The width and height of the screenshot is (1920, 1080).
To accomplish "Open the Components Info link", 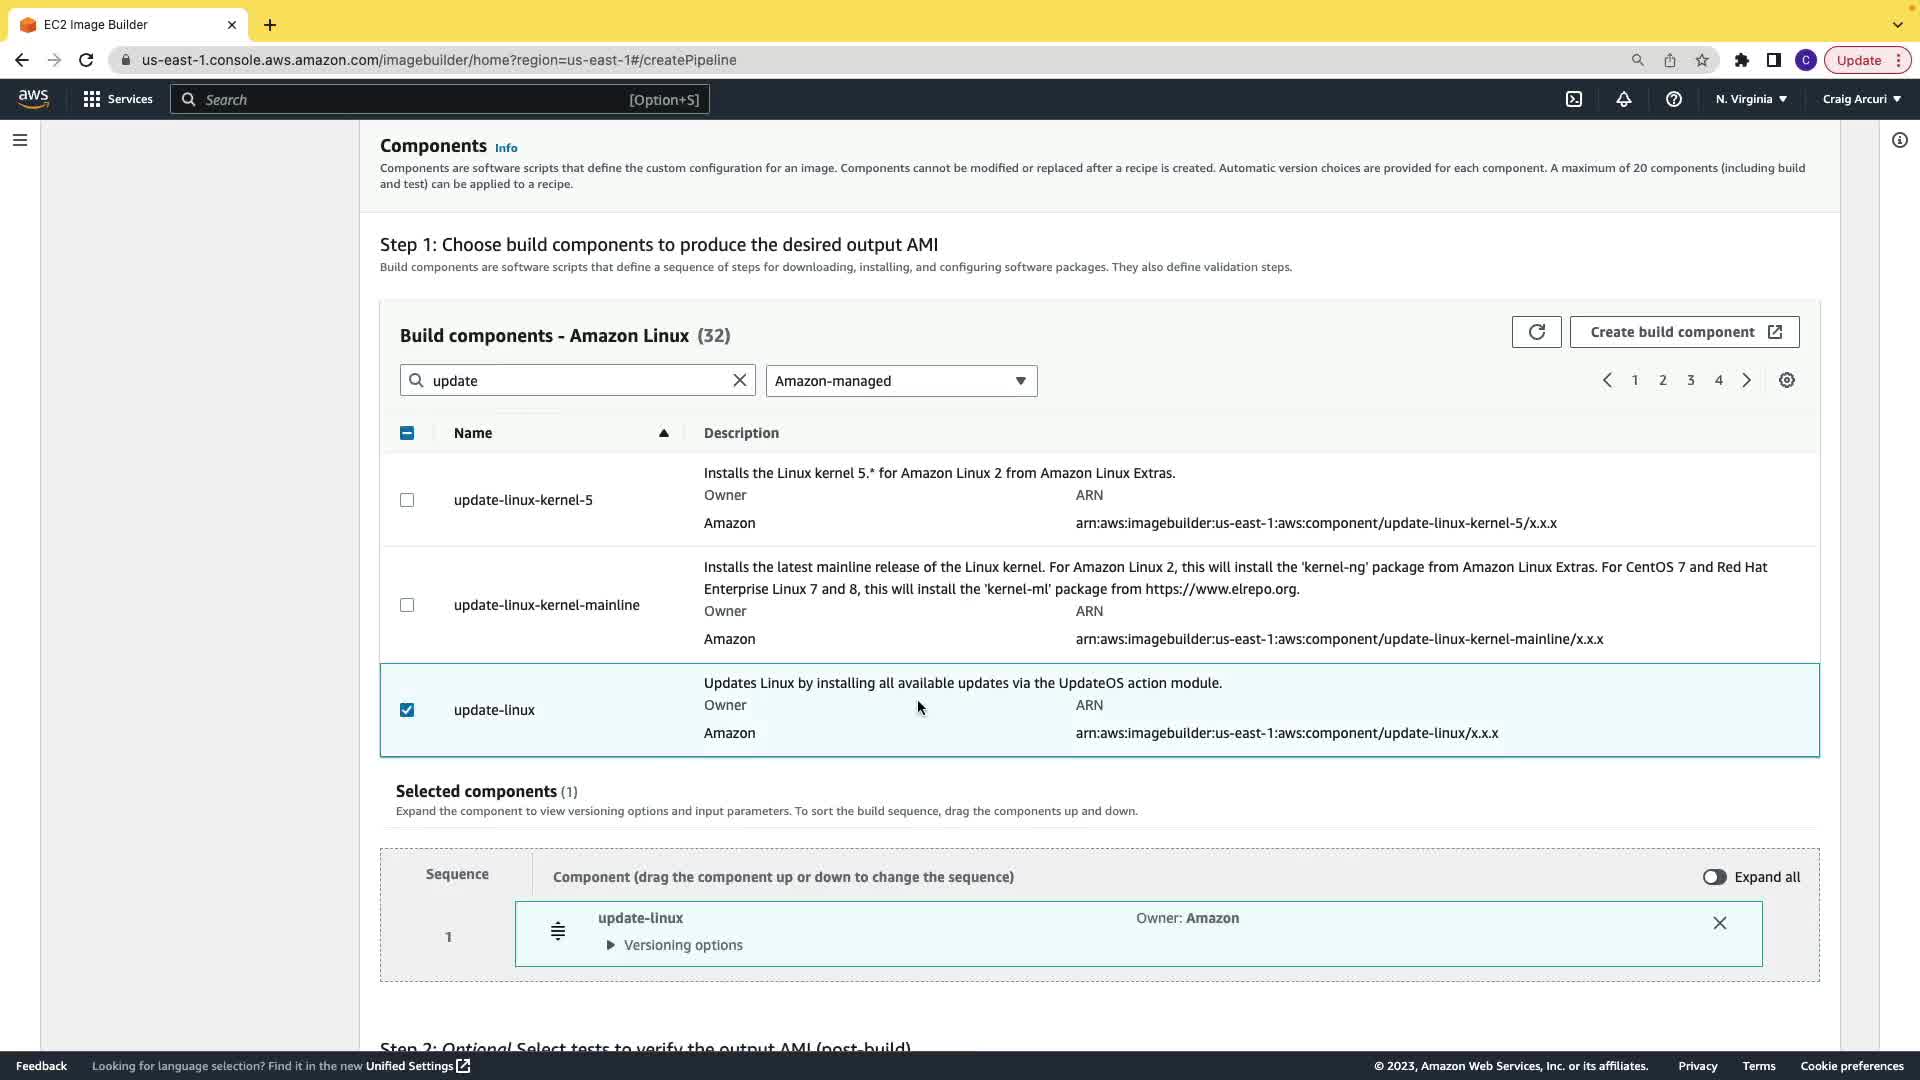I will tap(506, 148).
